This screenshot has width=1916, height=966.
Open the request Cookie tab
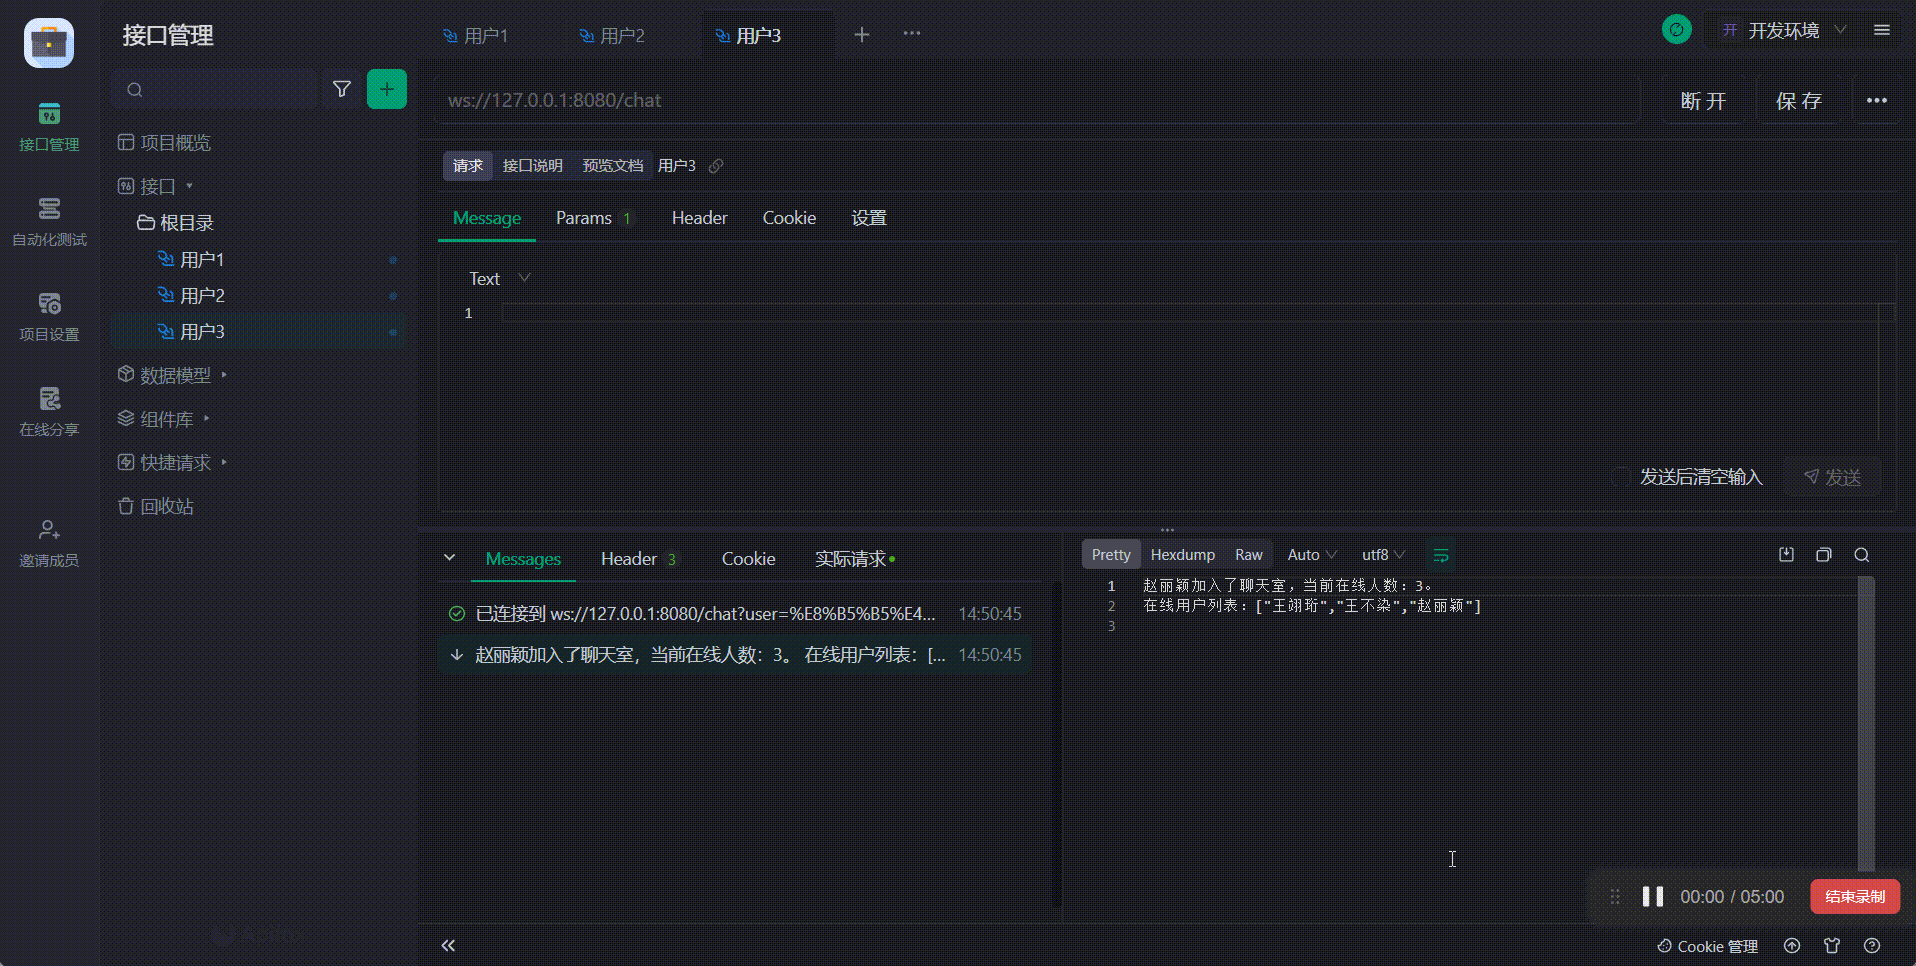click(789, 218)
